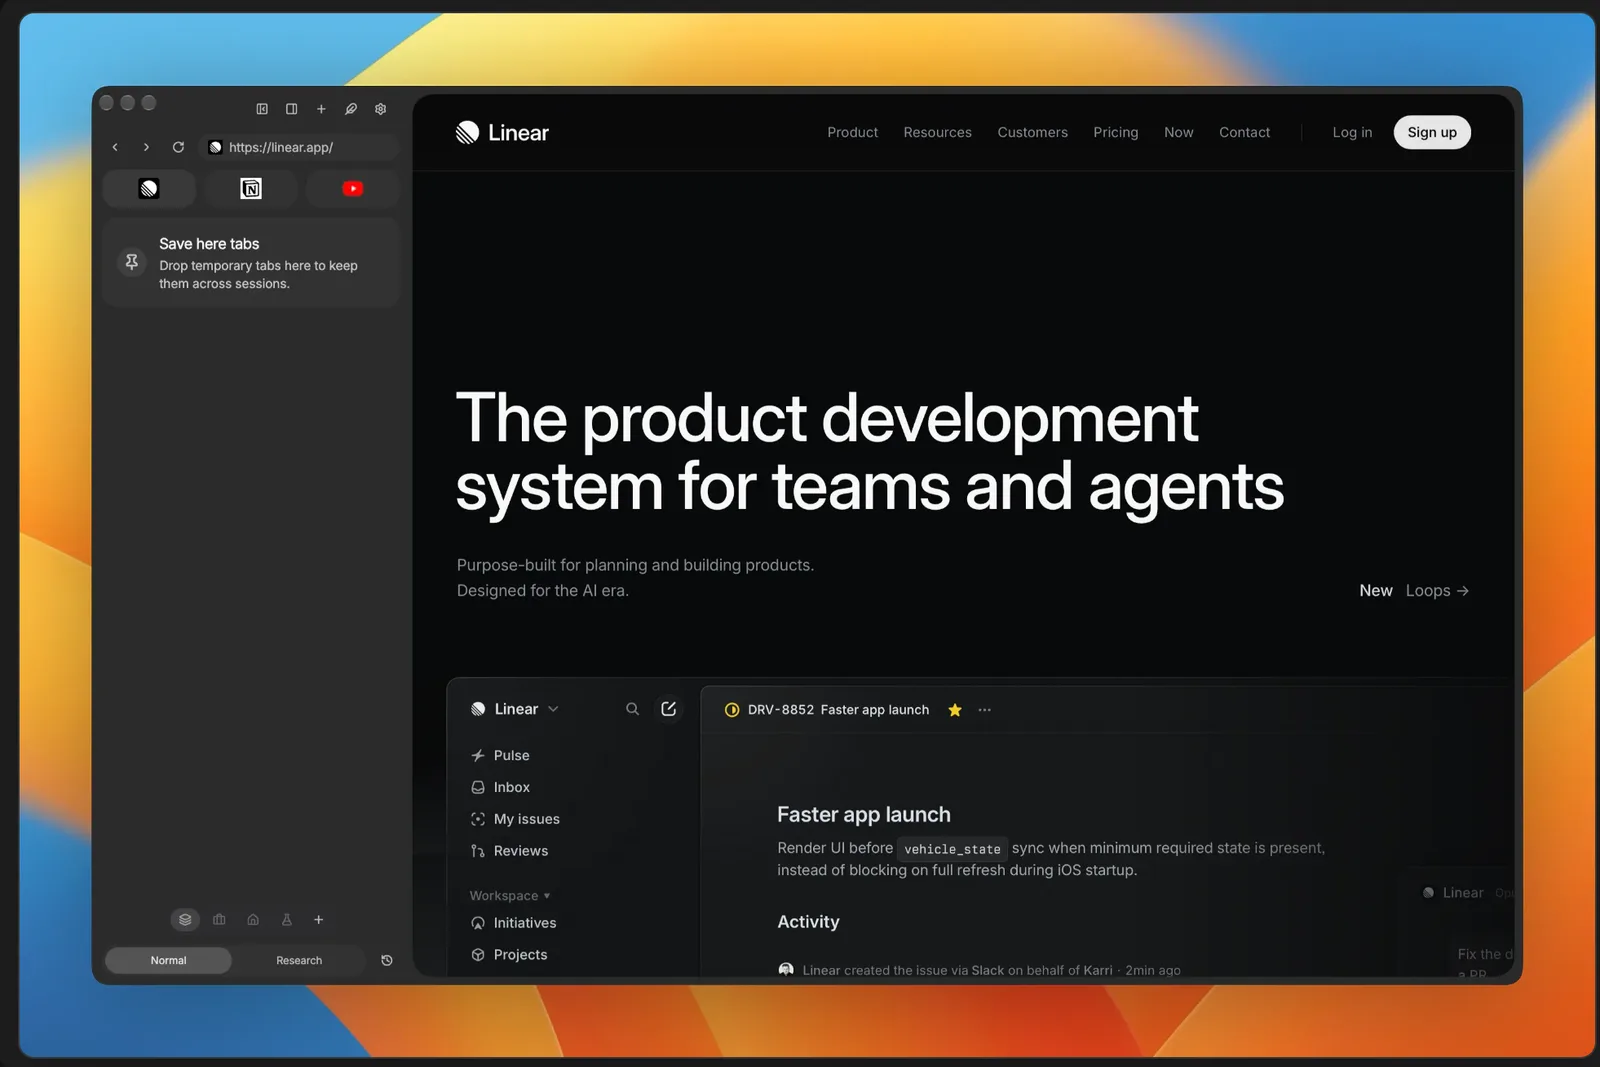Select the Normal mode toggle
The height and width of the screenshot is (1067, 1600).
pos(168,960)
